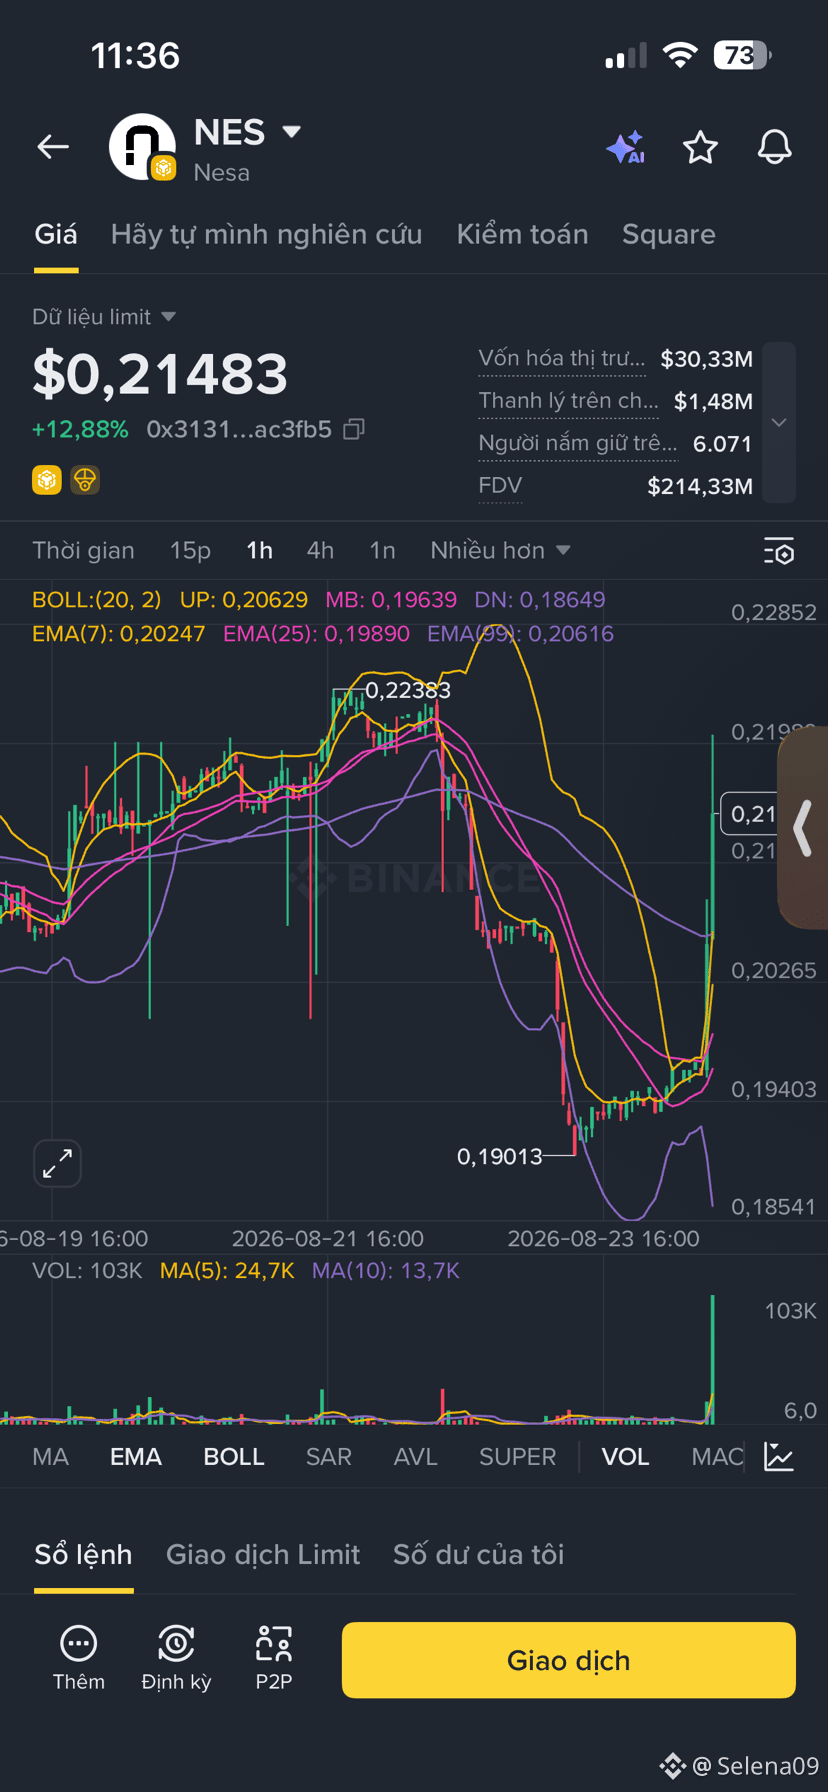Select the Số dư của tôi tab
This screenshot has height=1792, width=828.
478,1554
